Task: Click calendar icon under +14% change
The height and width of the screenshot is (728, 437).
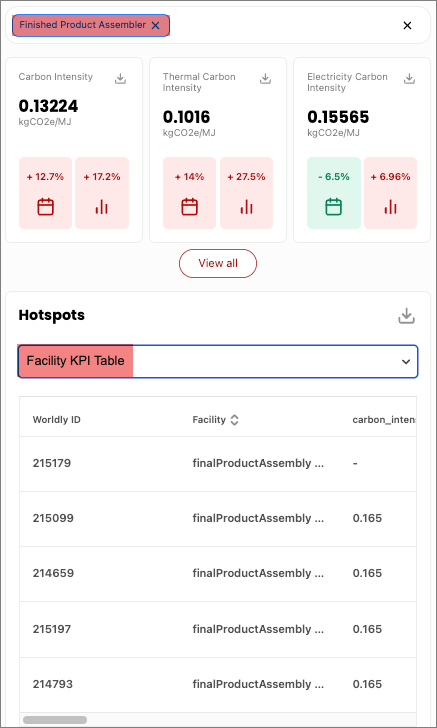Action: tap(189, 207)
